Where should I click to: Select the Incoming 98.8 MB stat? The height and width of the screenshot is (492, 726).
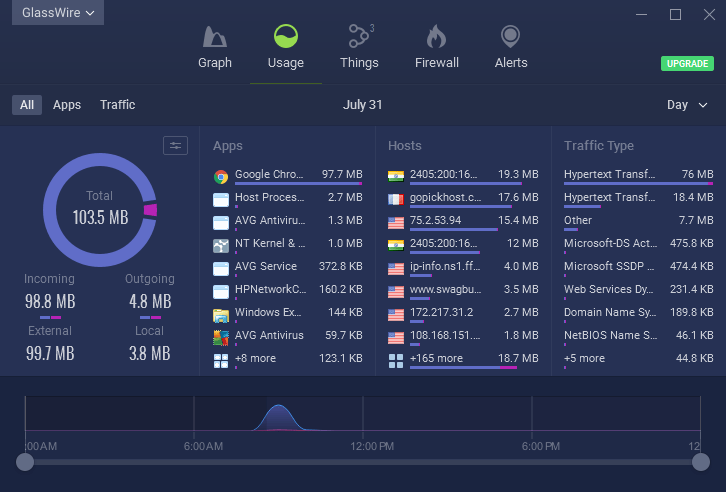pos(50,295)
